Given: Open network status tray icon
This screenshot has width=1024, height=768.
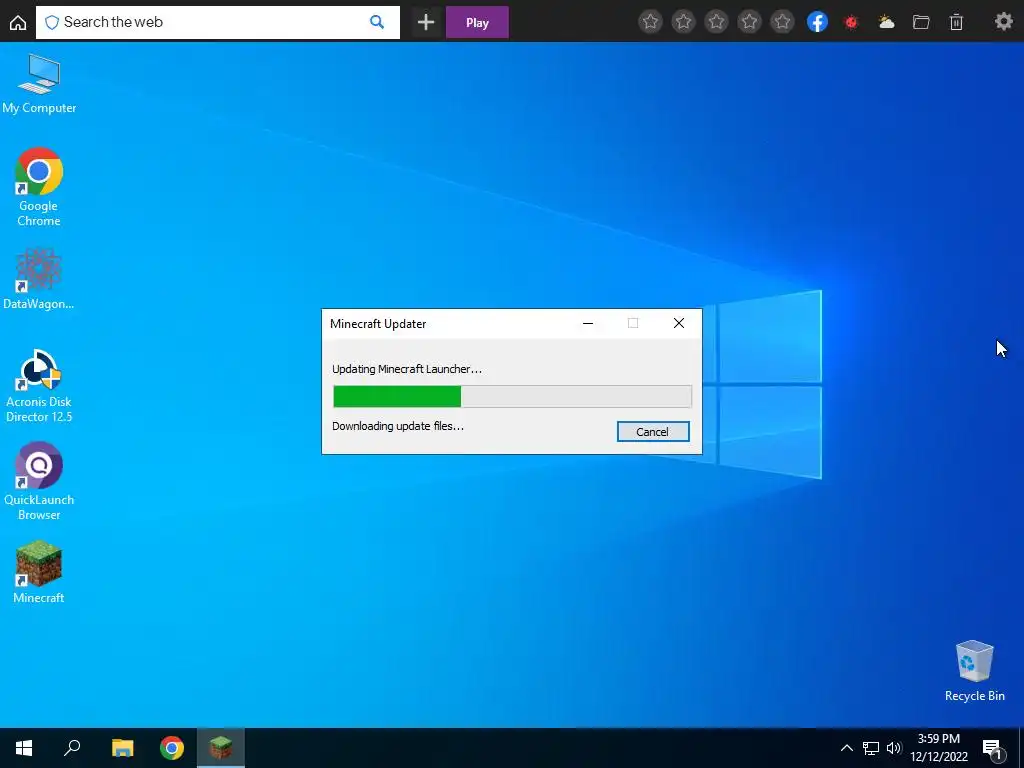Looking at the screenshot, I should click(x=871, y=748).
